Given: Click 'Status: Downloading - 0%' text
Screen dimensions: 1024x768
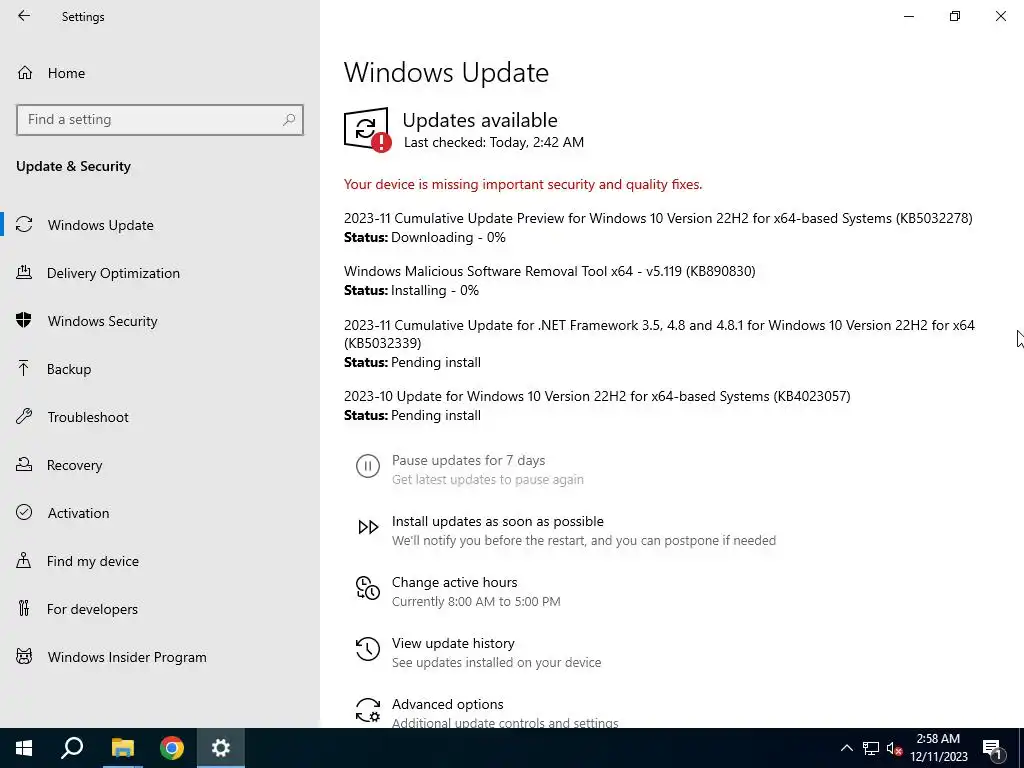Looking at the screenshot, I should (x=424, y=237).
